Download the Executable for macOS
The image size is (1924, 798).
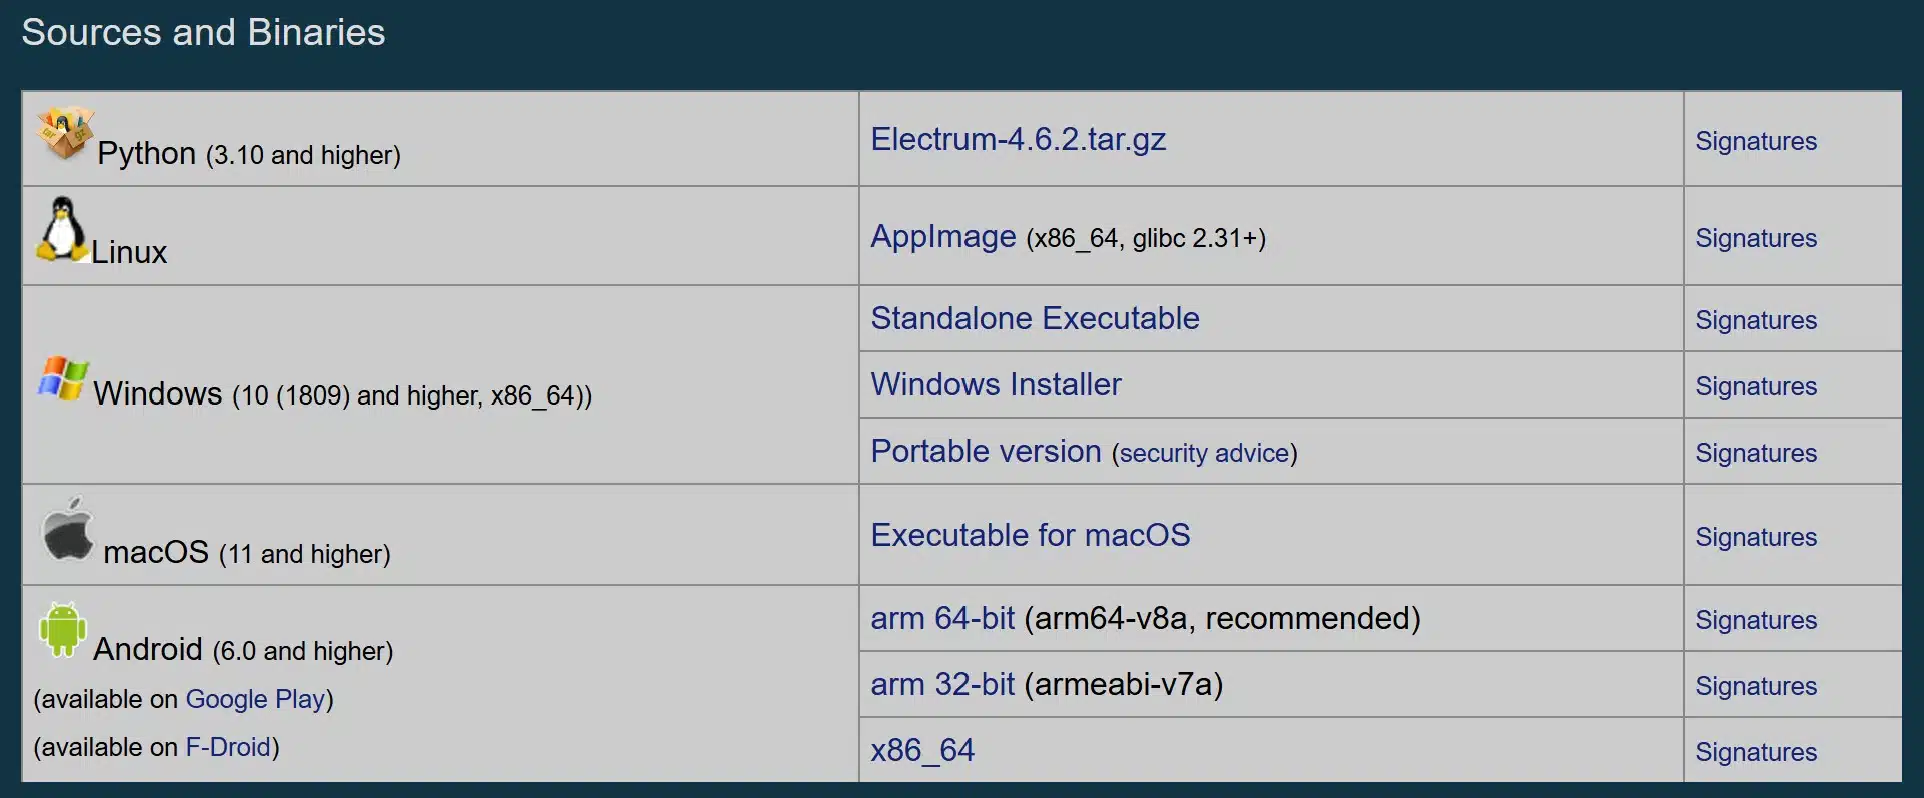pos(1031,535)
